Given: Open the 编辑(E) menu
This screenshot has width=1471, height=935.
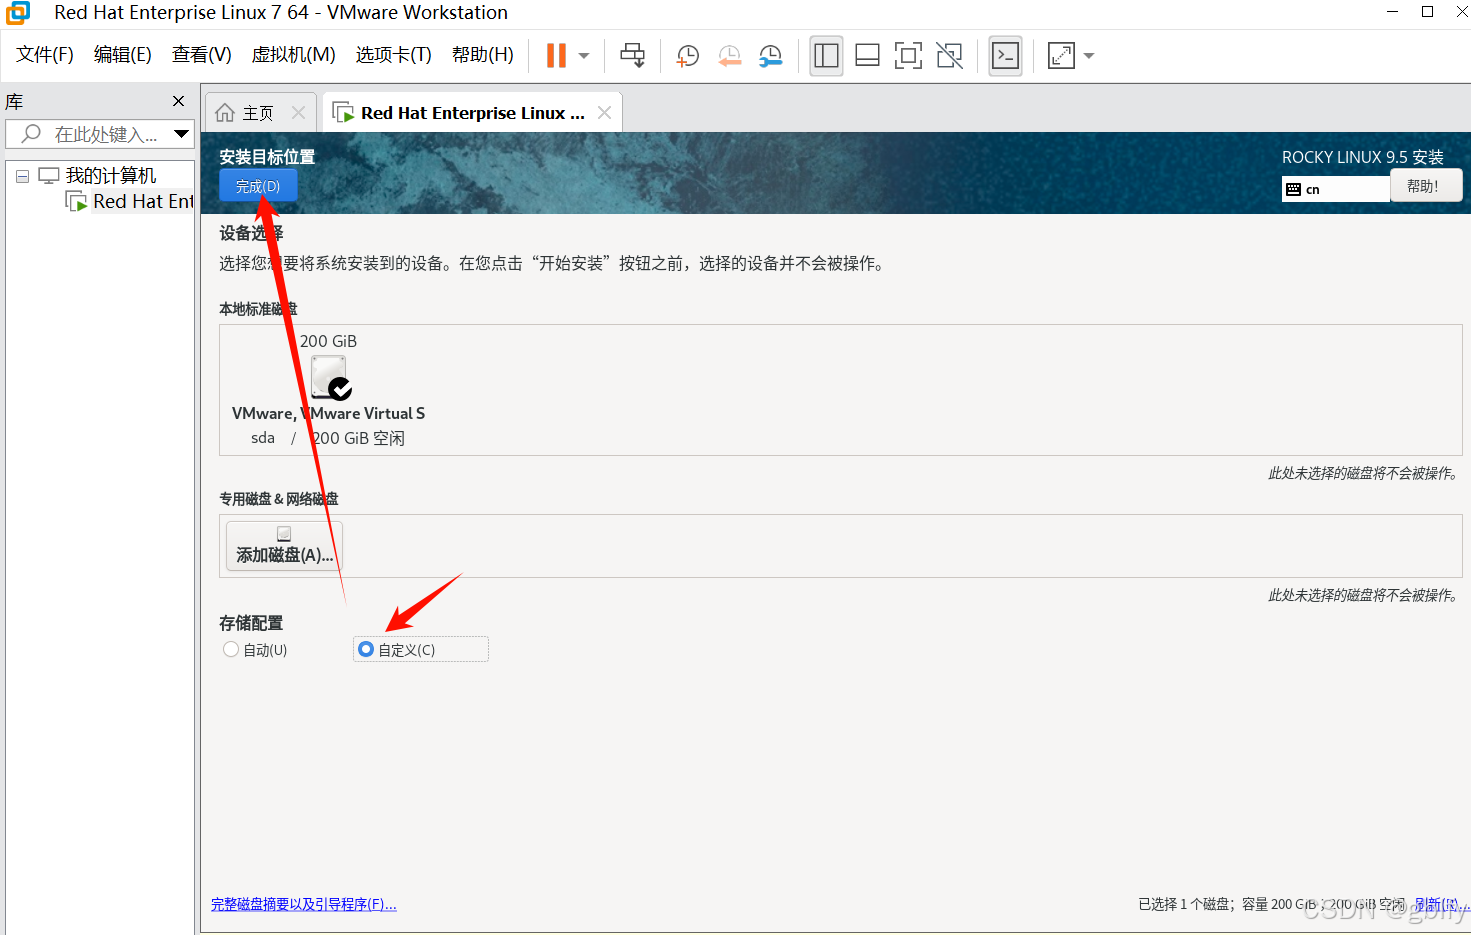Looking at the screenshot, I should (x=123, y=55).
